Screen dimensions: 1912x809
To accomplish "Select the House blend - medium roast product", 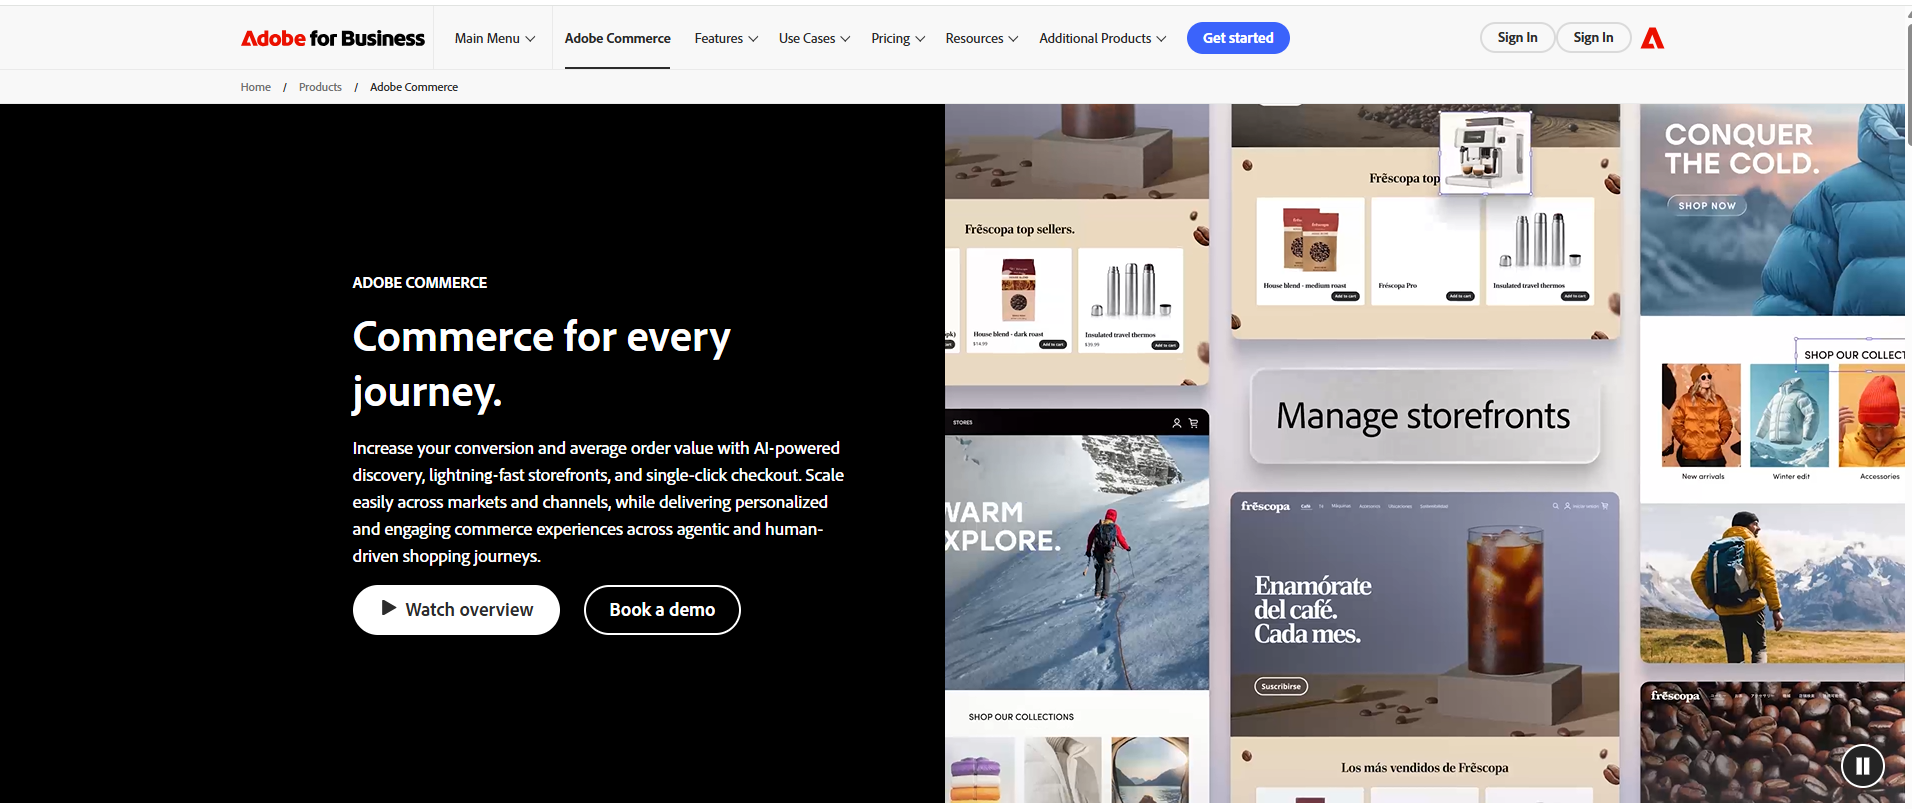I will coord(1310,251).
